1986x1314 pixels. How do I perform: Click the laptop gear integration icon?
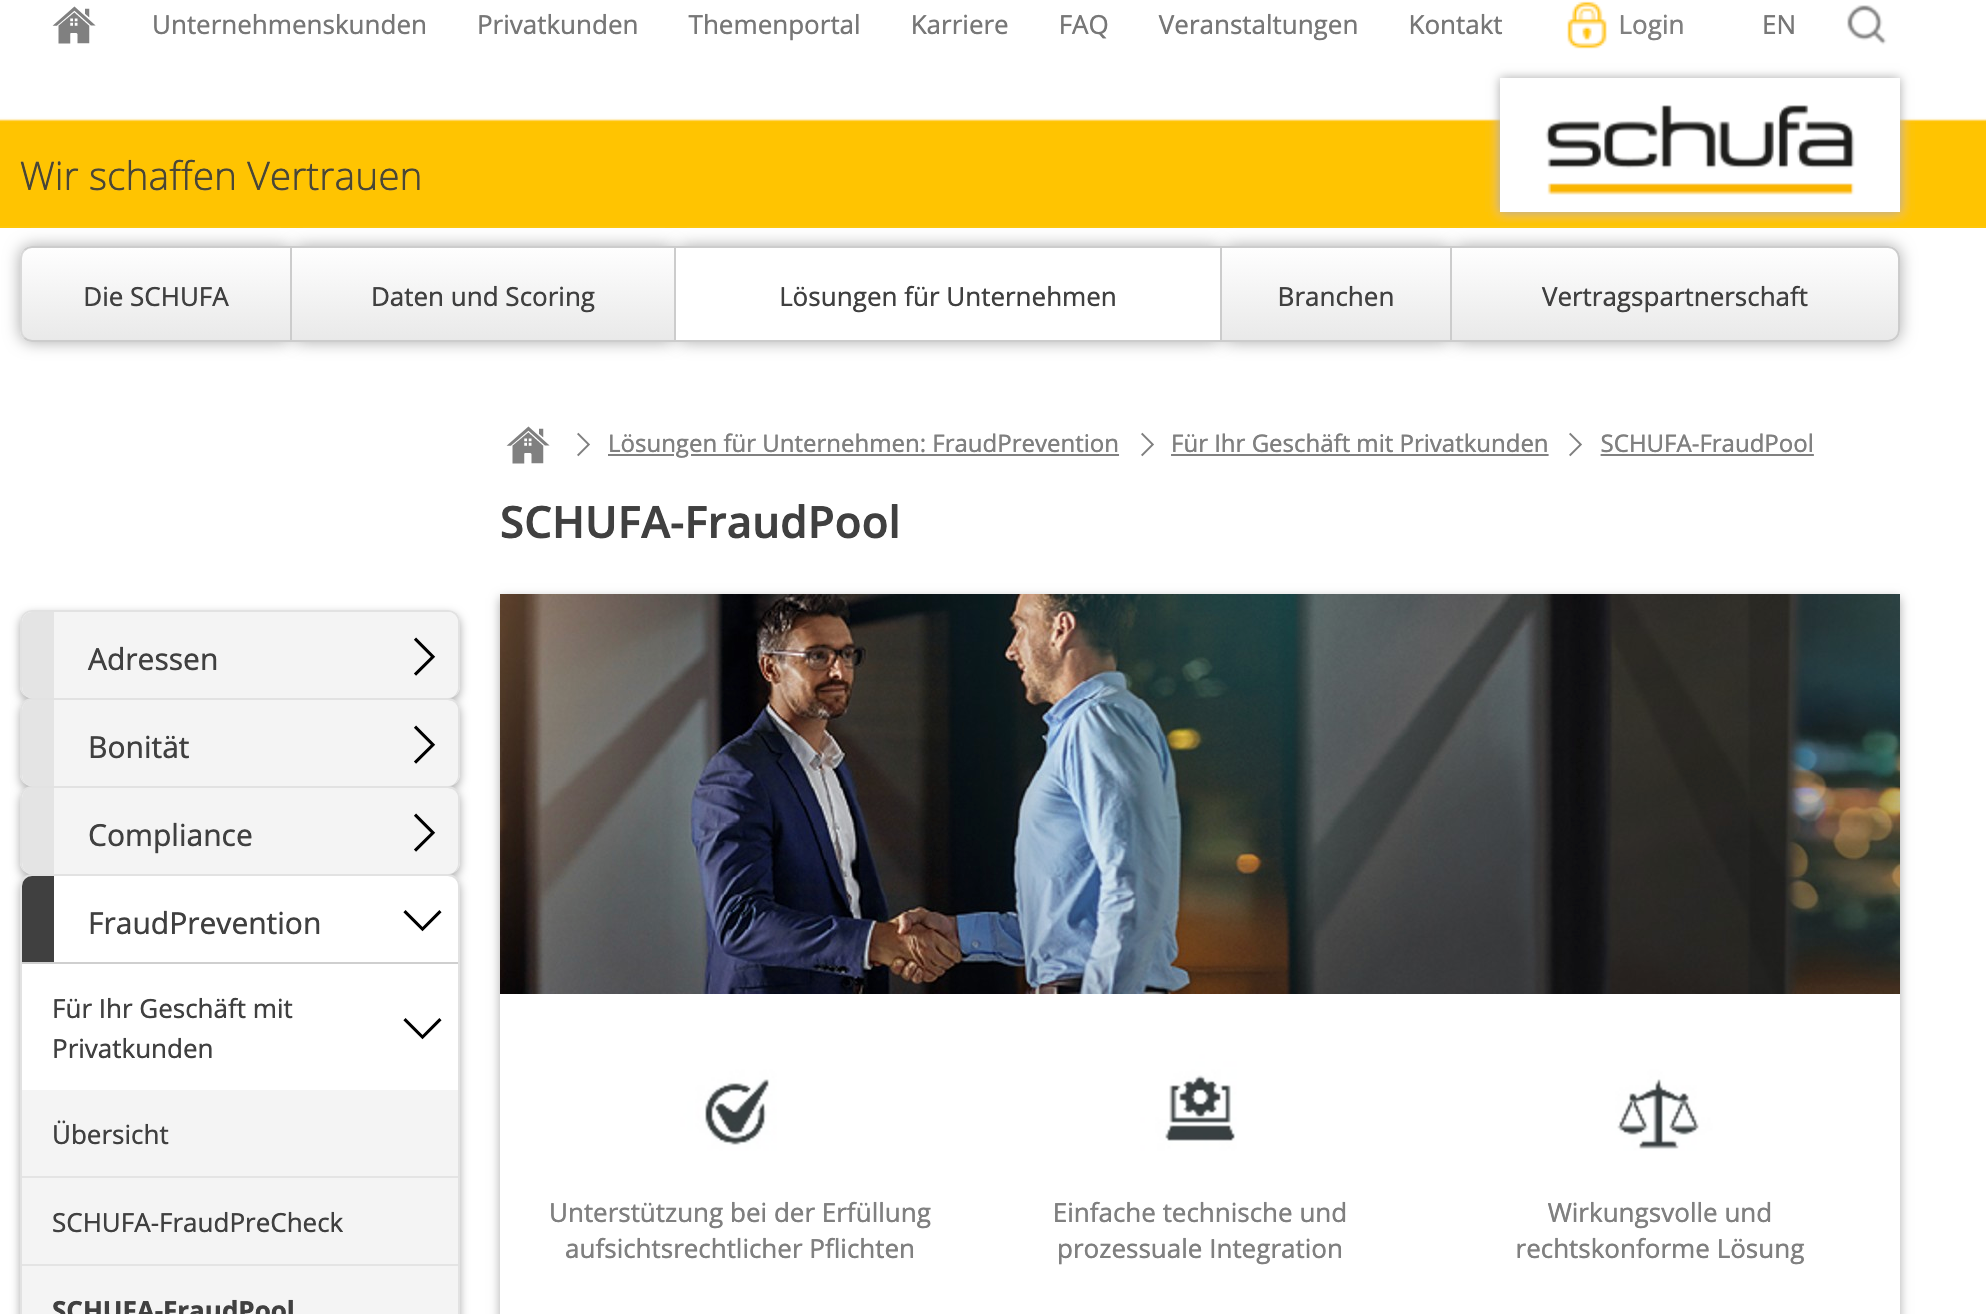click(1200, 1109)
